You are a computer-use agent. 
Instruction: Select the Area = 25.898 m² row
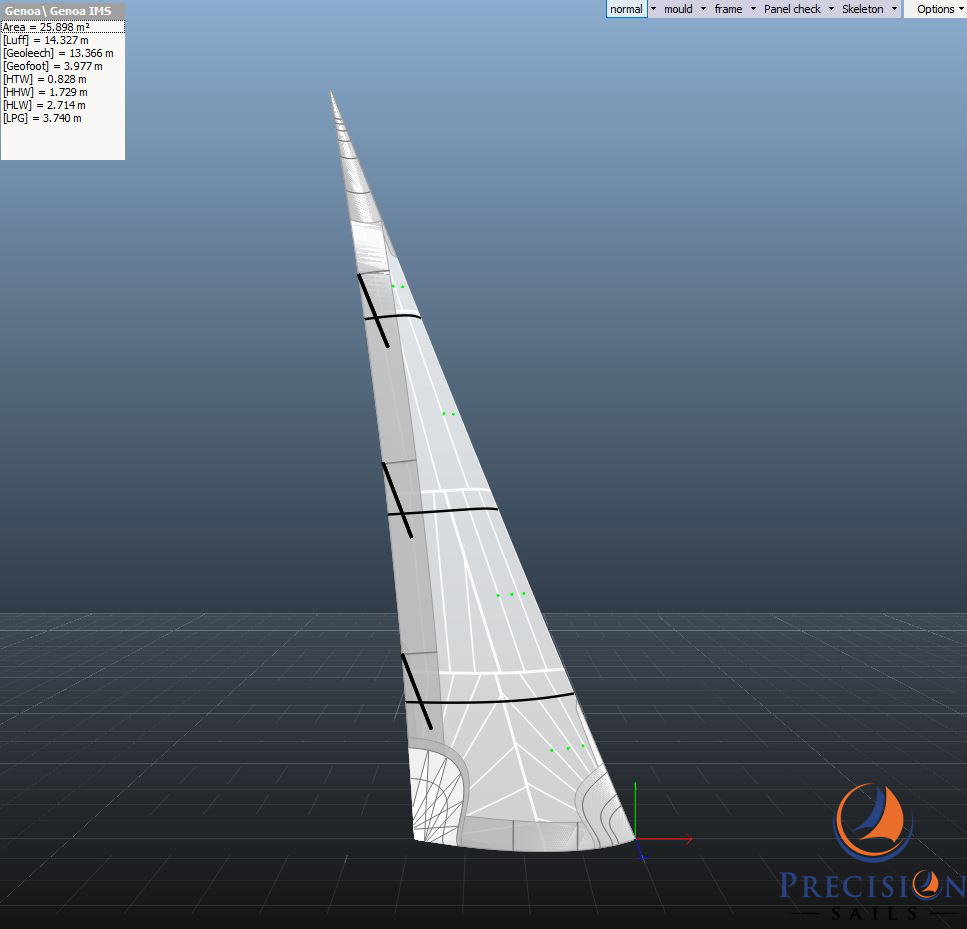(x=46, y=27)
